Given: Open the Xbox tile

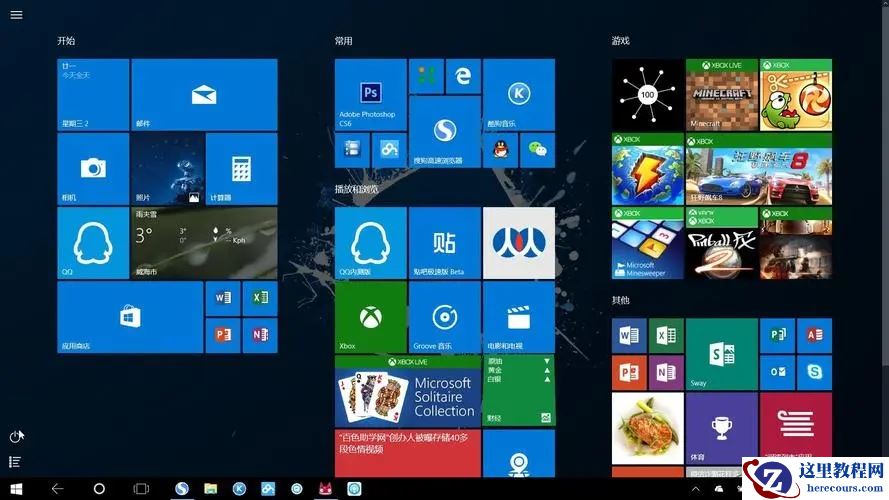Looking at the screenshot, I should tap(371, 317).
